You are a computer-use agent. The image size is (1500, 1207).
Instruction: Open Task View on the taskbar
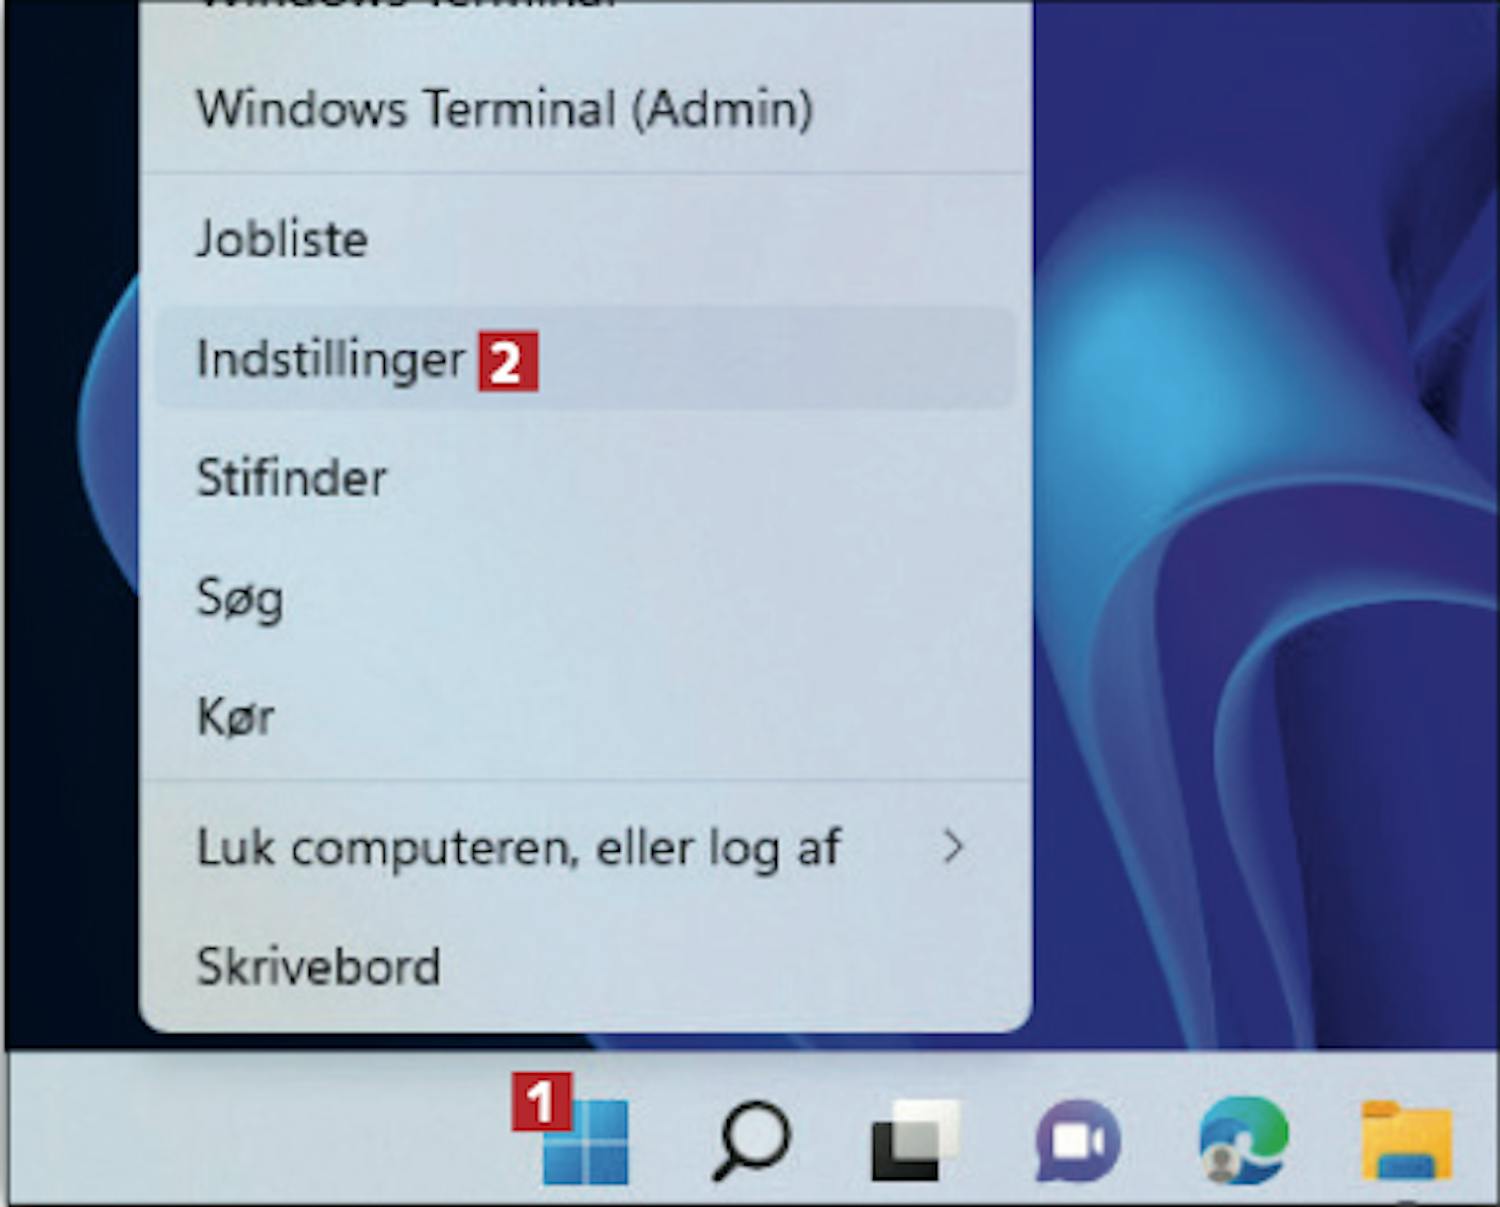coord(915,1141)
